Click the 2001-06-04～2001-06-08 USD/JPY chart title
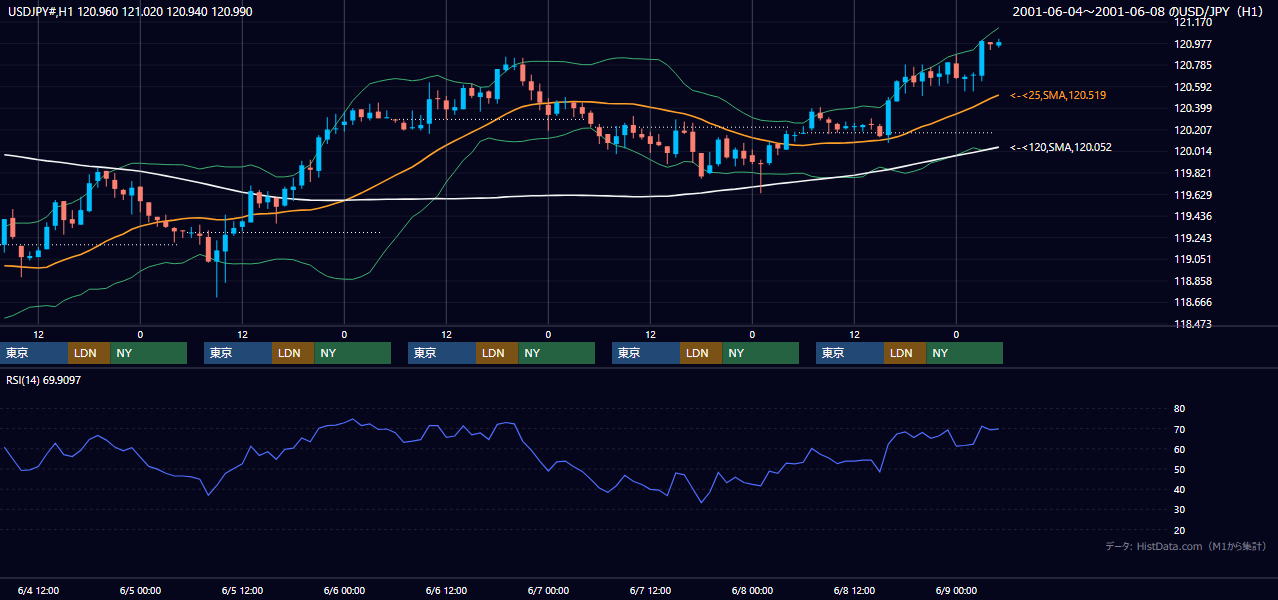The image size is (1278, 600). pyautogui.click(x=1140, y=11)
